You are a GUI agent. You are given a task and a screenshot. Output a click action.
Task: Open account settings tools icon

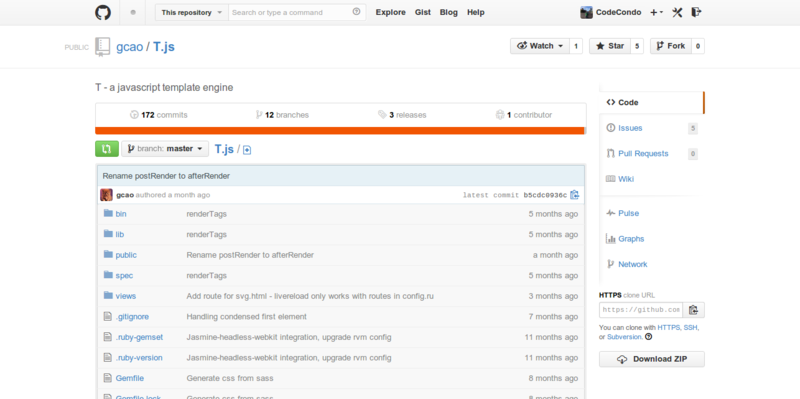(x=677, y=12)
